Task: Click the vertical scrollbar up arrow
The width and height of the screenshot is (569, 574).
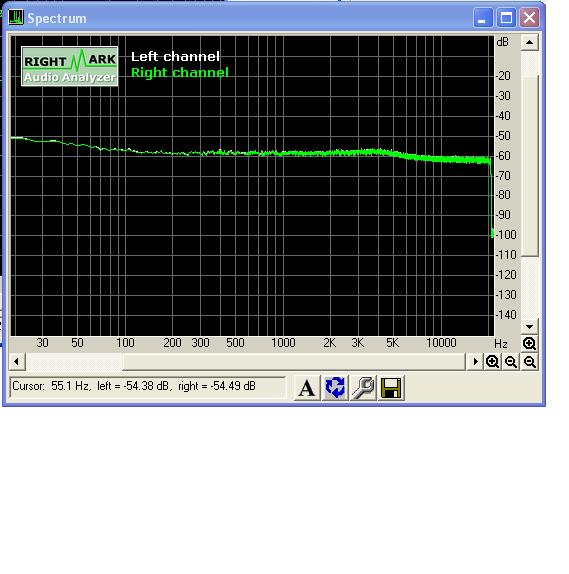Action: 529,42
